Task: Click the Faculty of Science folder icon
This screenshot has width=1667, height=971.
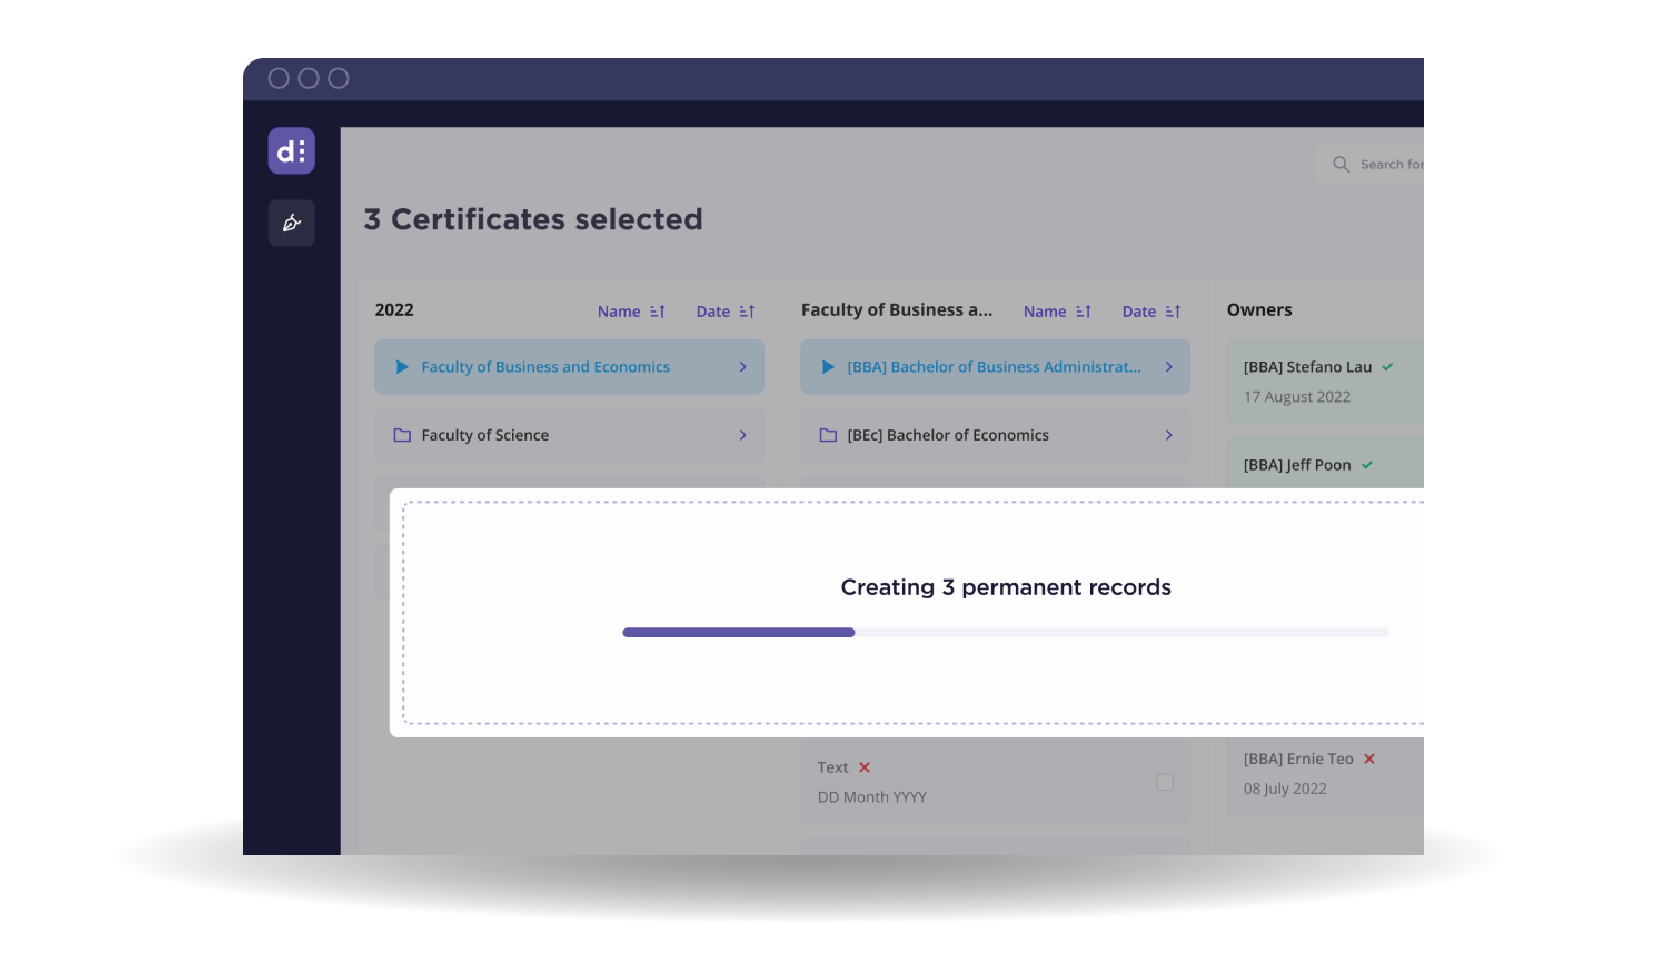Action: click(x=402, y=435)
